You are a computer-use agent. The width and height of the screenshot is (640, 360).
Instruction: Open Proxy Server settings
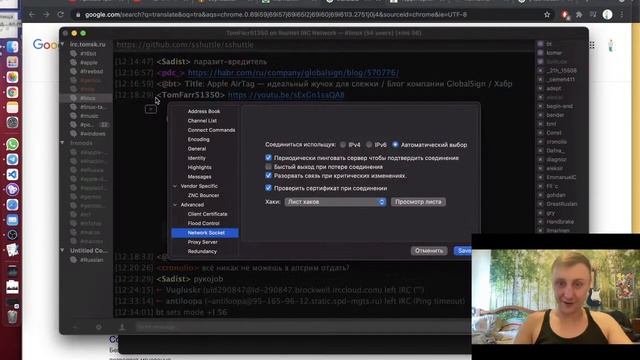[202, 242]
